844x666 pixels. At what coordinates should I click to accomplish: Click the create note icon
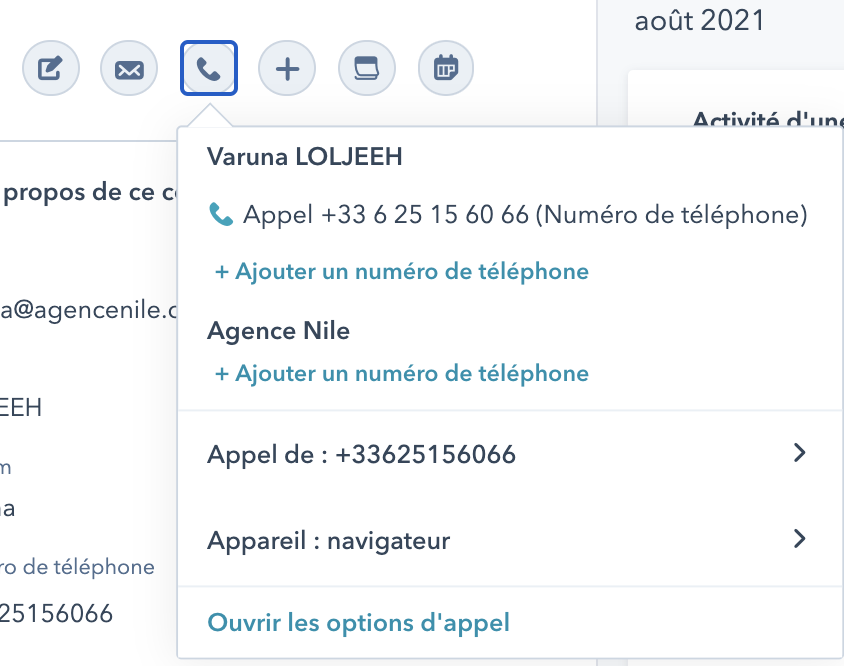(x=51, y=68)
